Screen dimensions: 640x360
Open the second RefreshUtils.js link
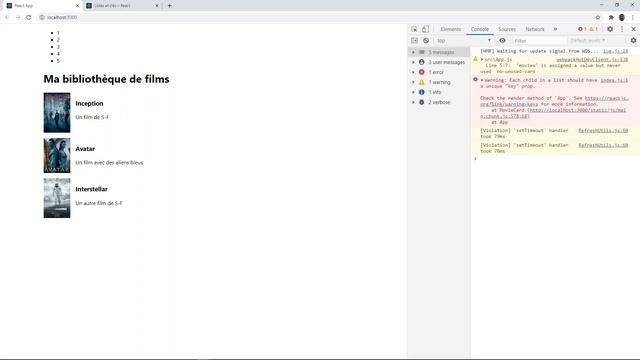click(x=603, y=145)
